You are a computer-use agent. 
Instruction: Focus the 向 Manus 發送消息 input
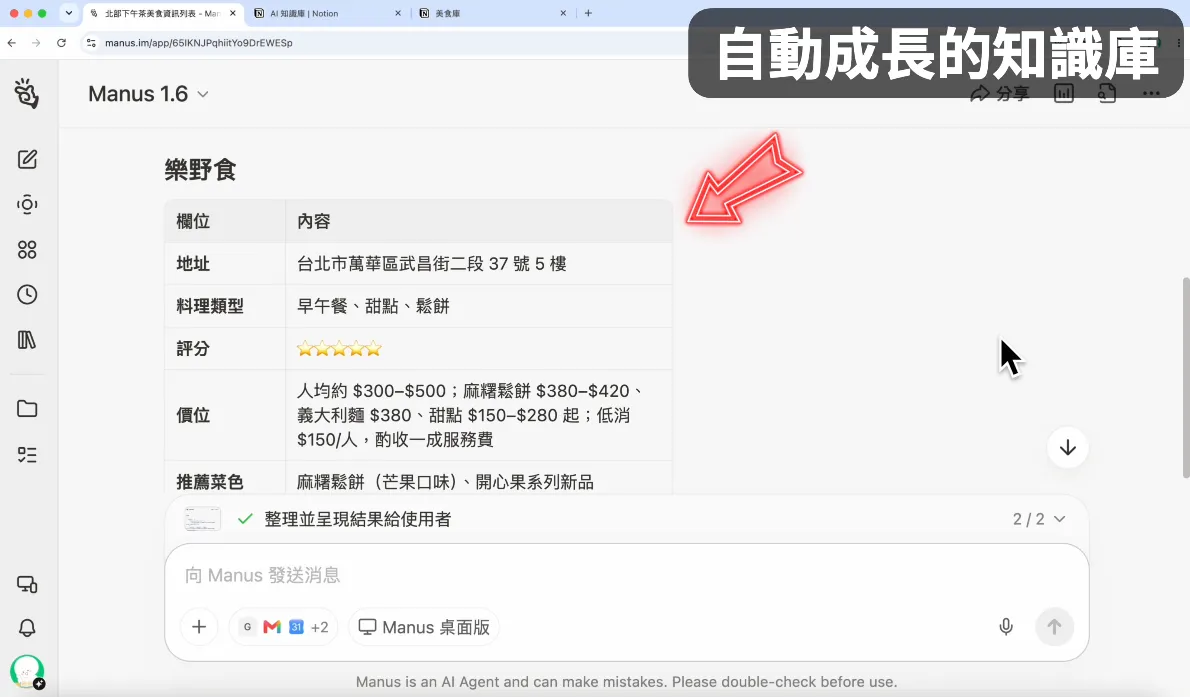point(627,575)
